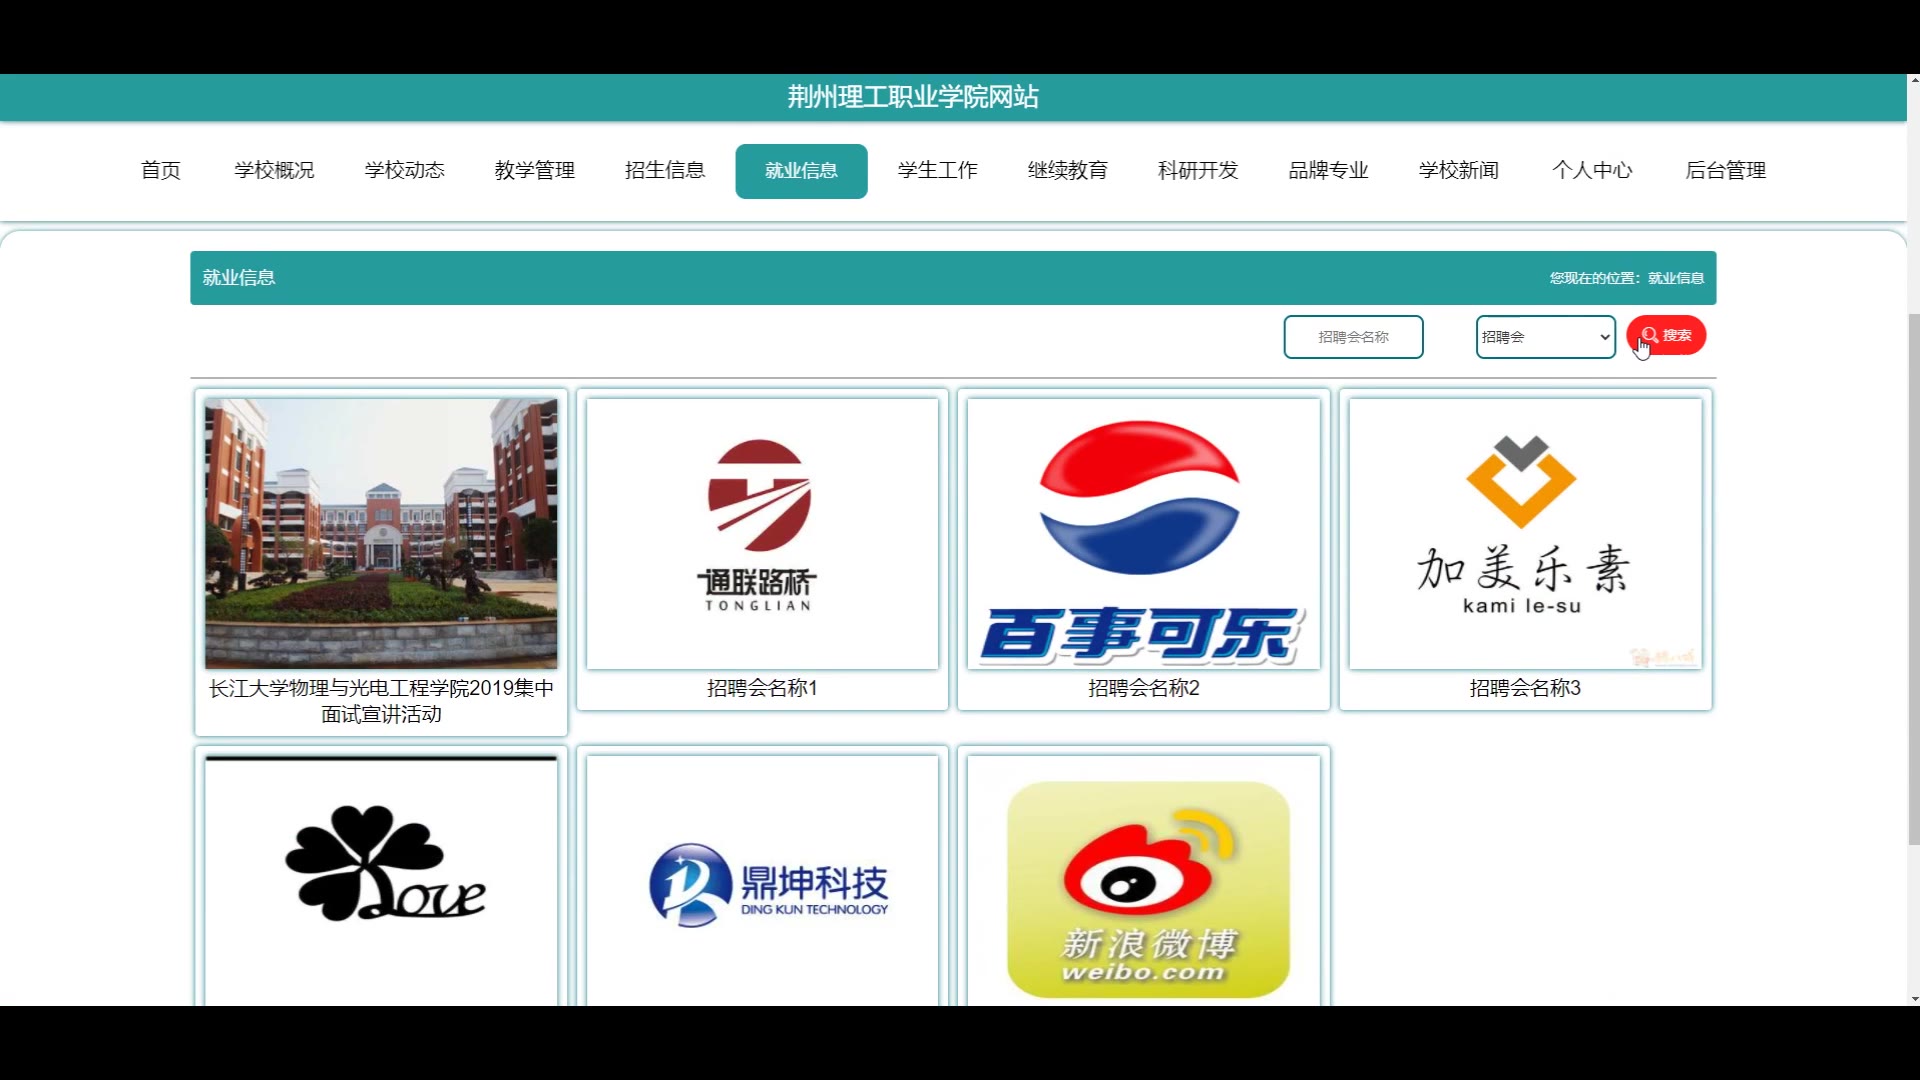
Task: Go to the 首页 home menu item
Action: pyautogui.click(x=161, y=170)
